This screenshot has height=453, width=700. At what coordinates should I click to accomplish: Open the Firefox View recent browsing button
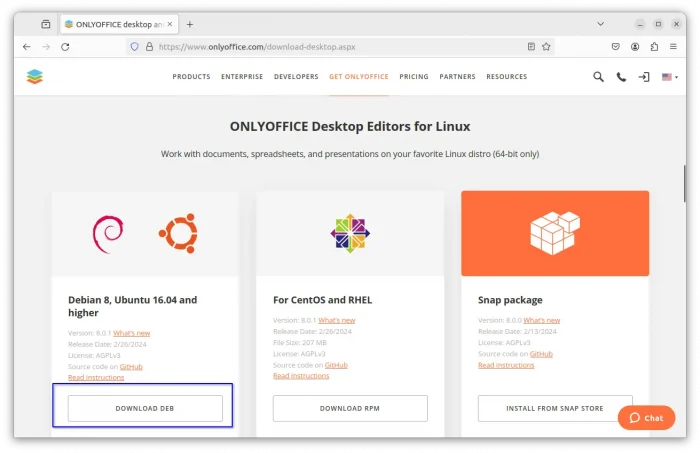46,23
